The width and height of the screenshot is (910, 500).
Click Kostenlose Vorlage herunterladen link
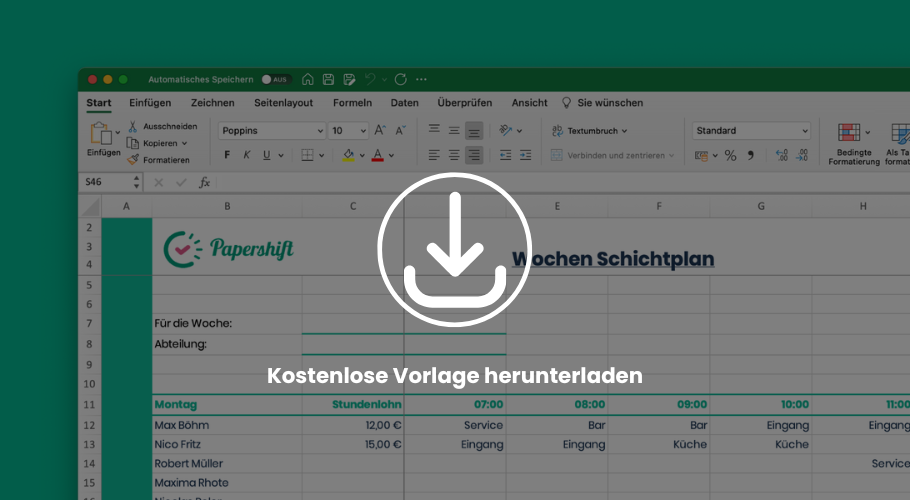(x=455, y=376)
